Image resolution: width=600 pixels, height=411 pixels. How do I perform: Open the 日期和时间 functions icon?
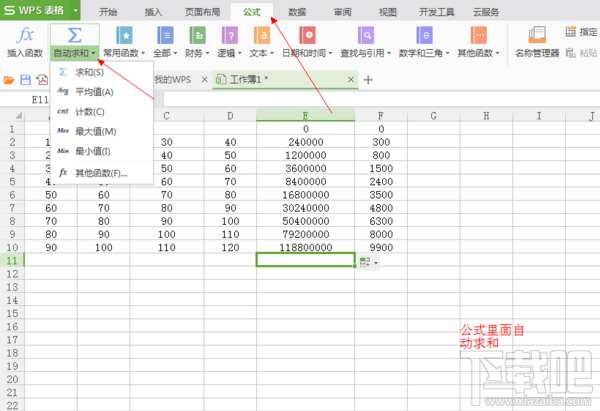tap(307, 35)
